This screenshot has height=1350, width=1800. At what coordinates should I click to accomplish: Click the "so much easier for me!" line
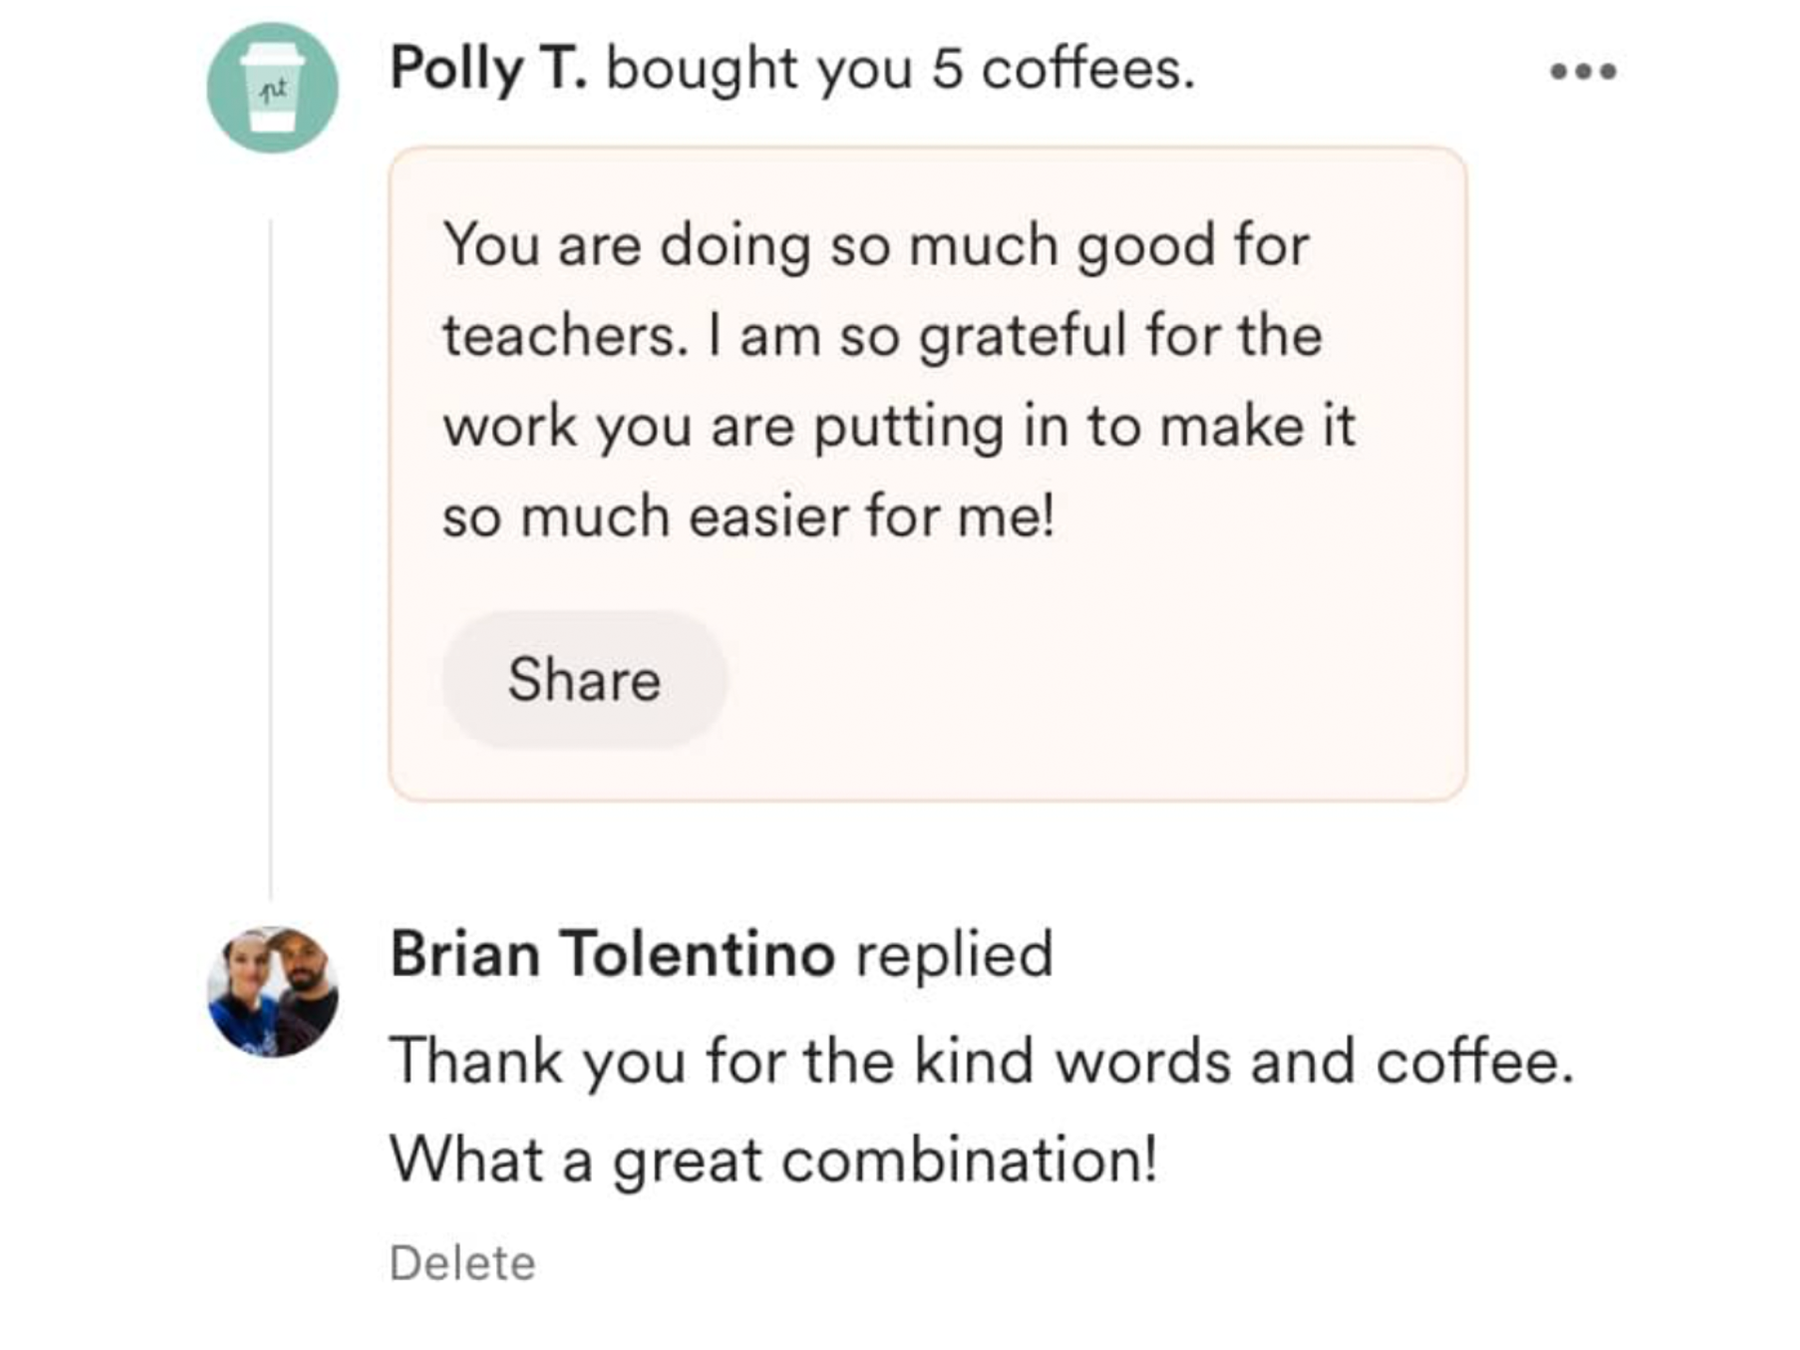tap(748, 517)
